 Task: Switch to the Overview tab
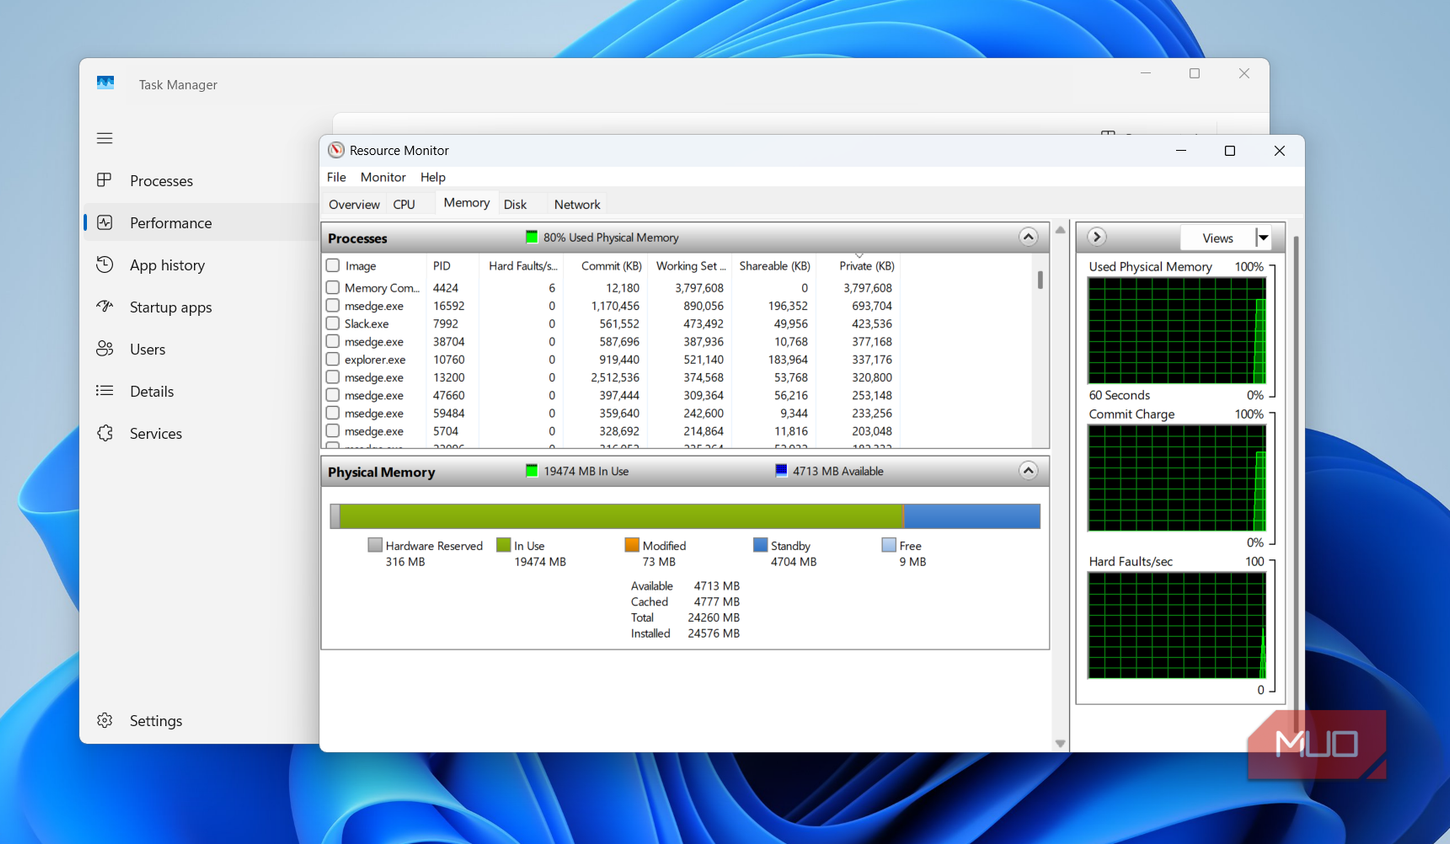coord(354,204)
